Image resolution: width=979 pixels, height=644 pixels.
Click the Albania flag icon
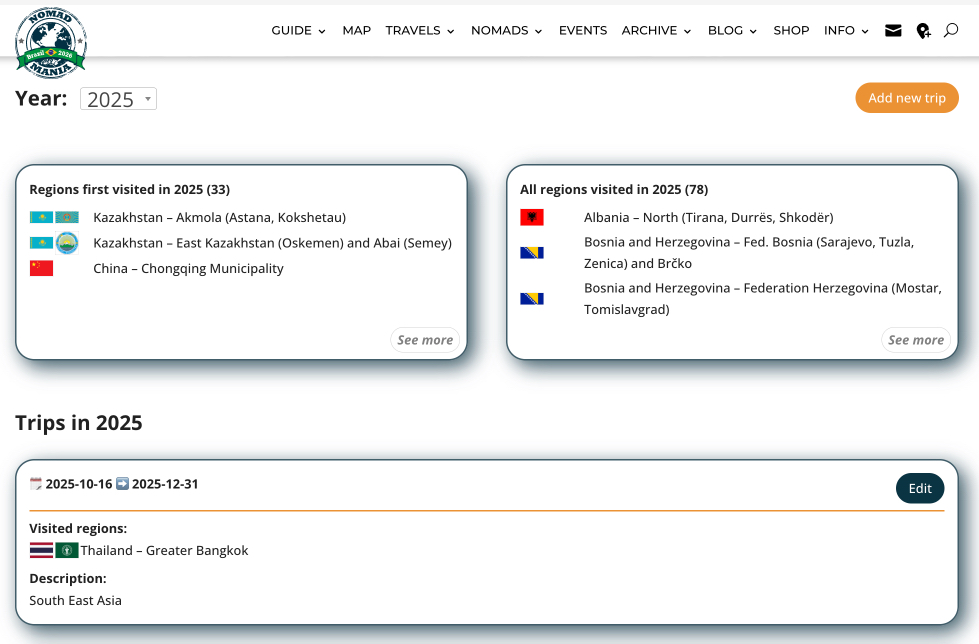click(532, 217)
